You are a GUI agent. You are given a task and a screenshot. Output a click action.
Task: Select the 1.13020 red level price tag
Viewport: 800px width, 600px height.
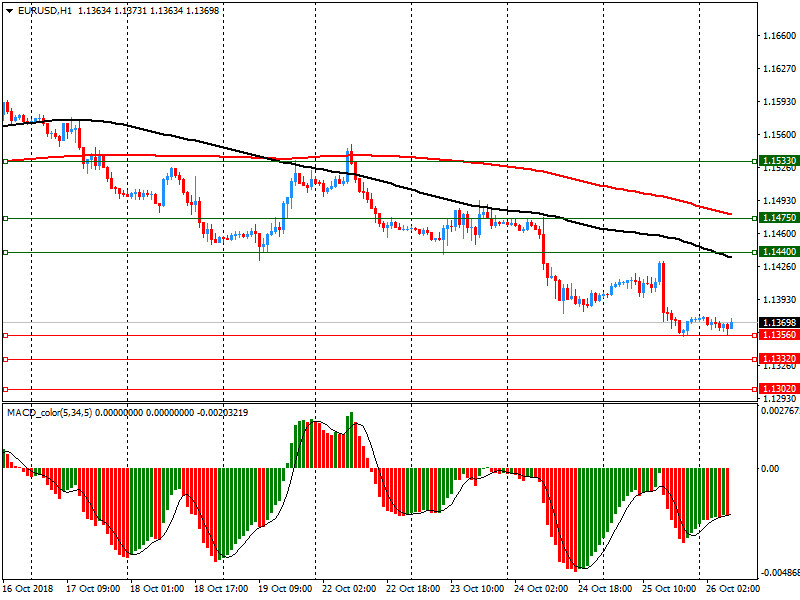click(x=779, y=389)
